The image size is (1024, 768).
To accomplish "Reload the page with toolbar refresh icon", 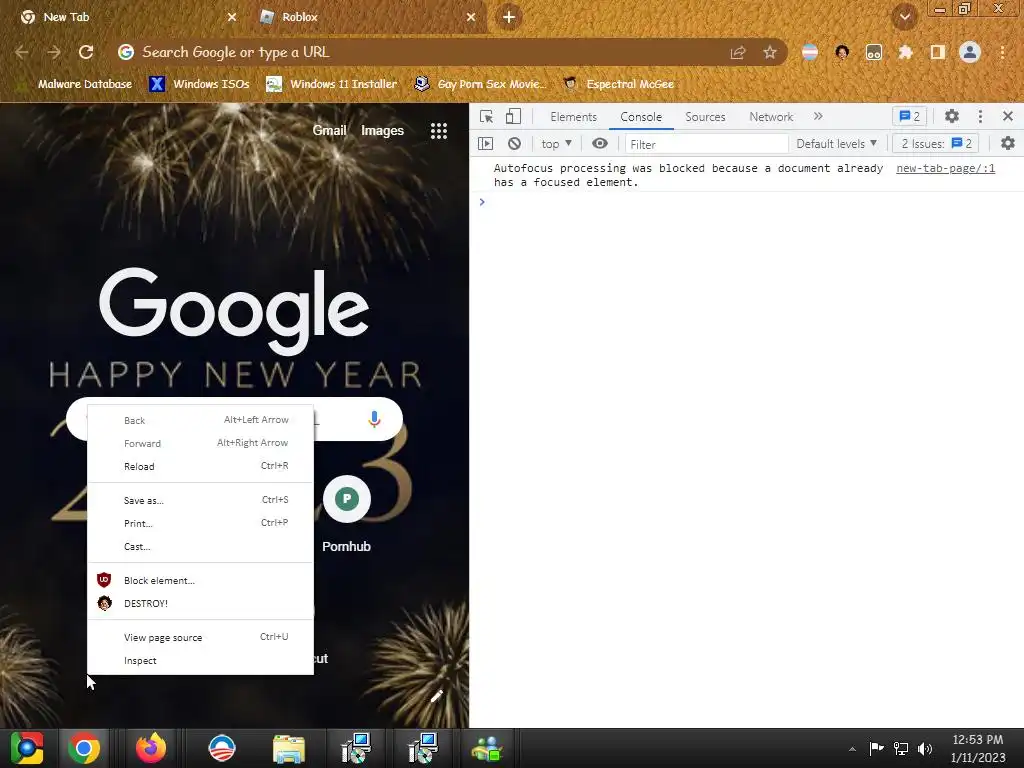I will coord(86,52).
